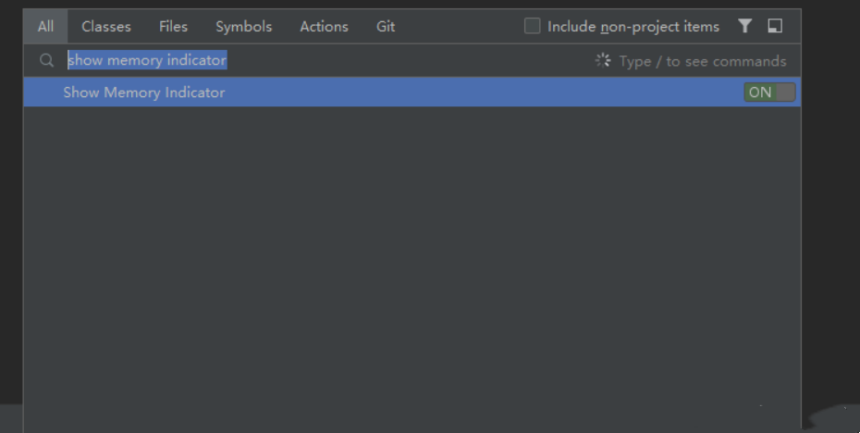Switch to the All tab
Screen dimensions: 860x433
(x=46, y=26)
